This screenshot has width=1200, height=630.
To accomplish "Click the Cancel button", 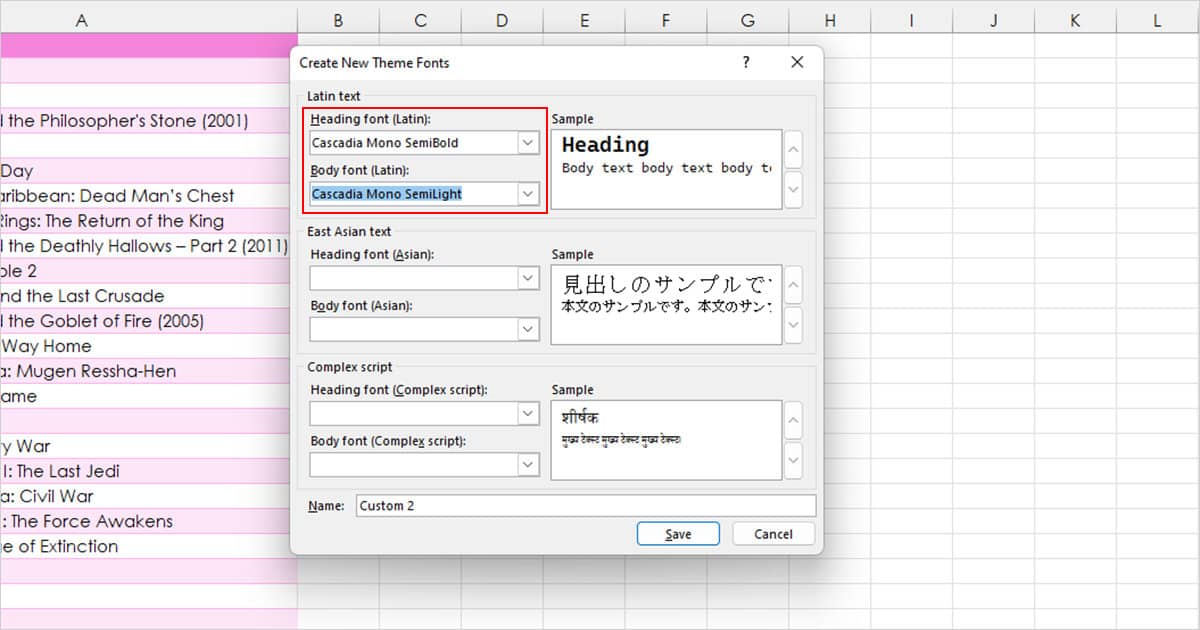I will coord(772,533).
